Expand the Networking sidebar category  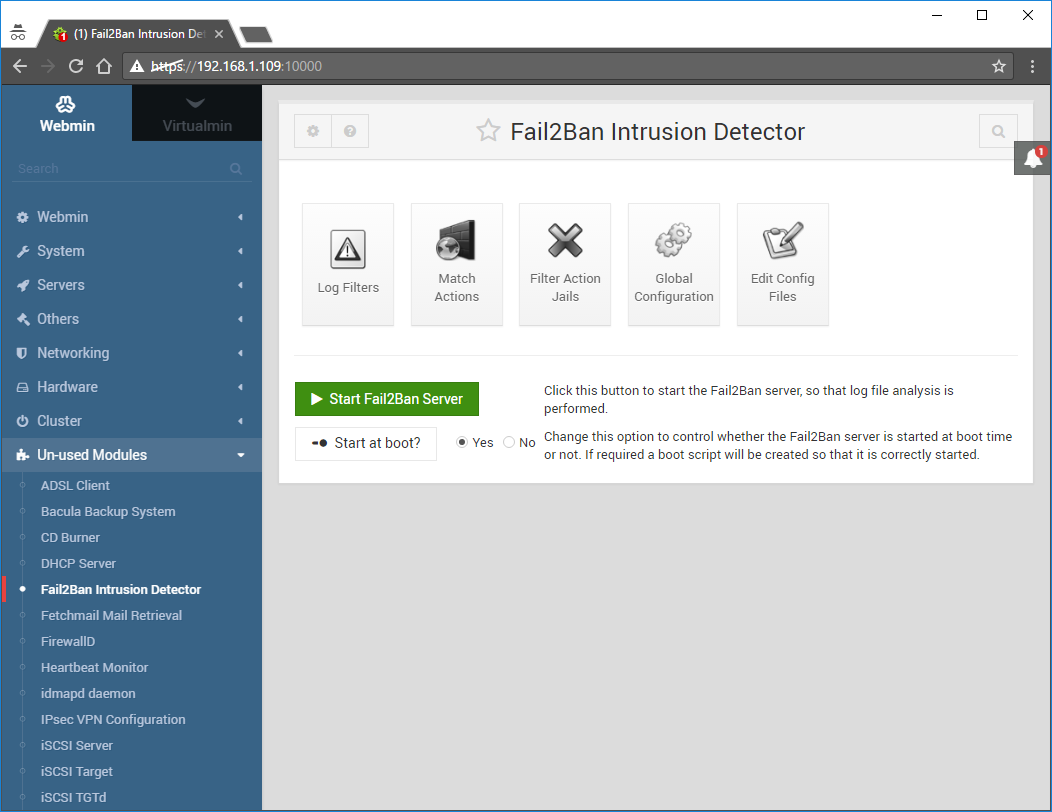[131, 353]
